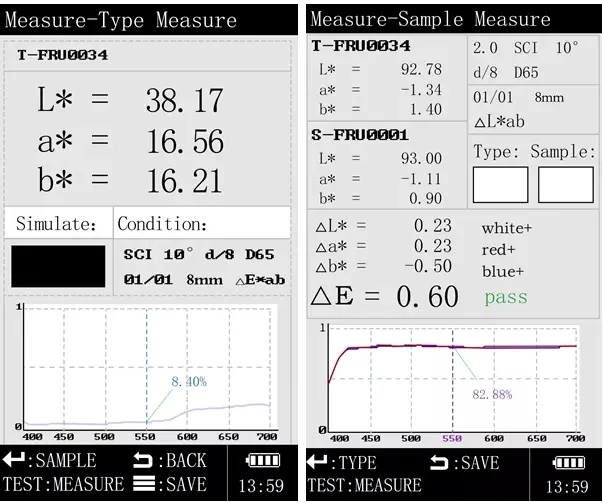Click the empty Sample color box
Viewport: 603px width, 503px height.
click(x=565, y=185)
